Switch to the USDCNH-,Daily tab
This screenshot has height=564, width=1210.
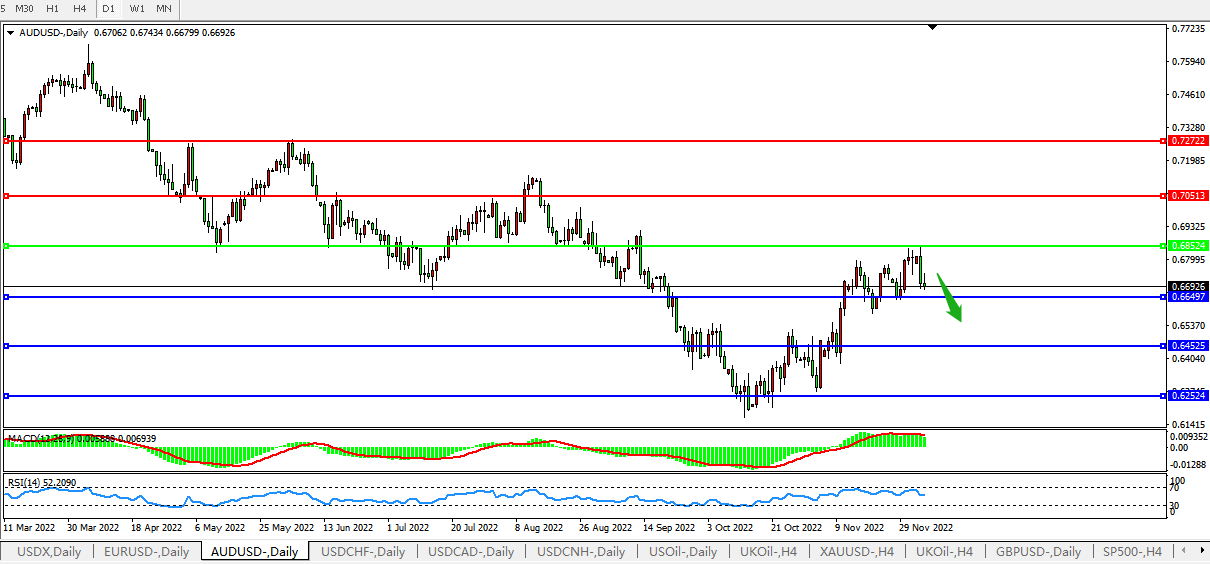[x=581, y=551]
